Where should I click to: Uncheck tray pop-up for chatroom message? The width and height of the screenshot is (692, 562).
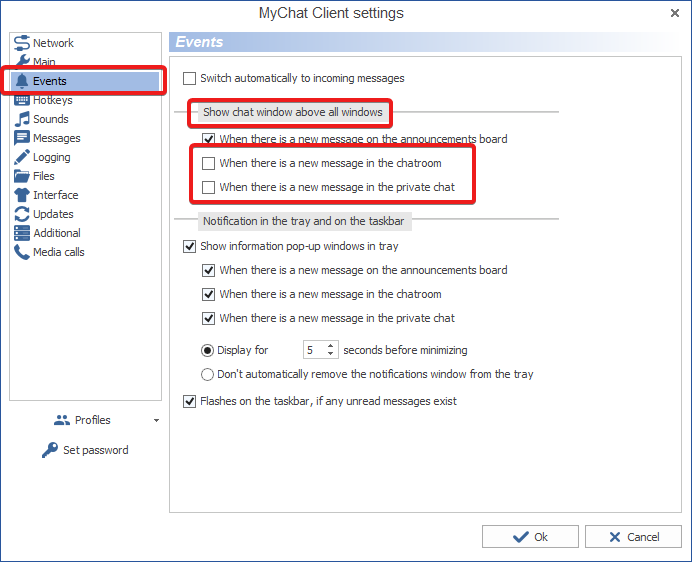pos(208,294)
